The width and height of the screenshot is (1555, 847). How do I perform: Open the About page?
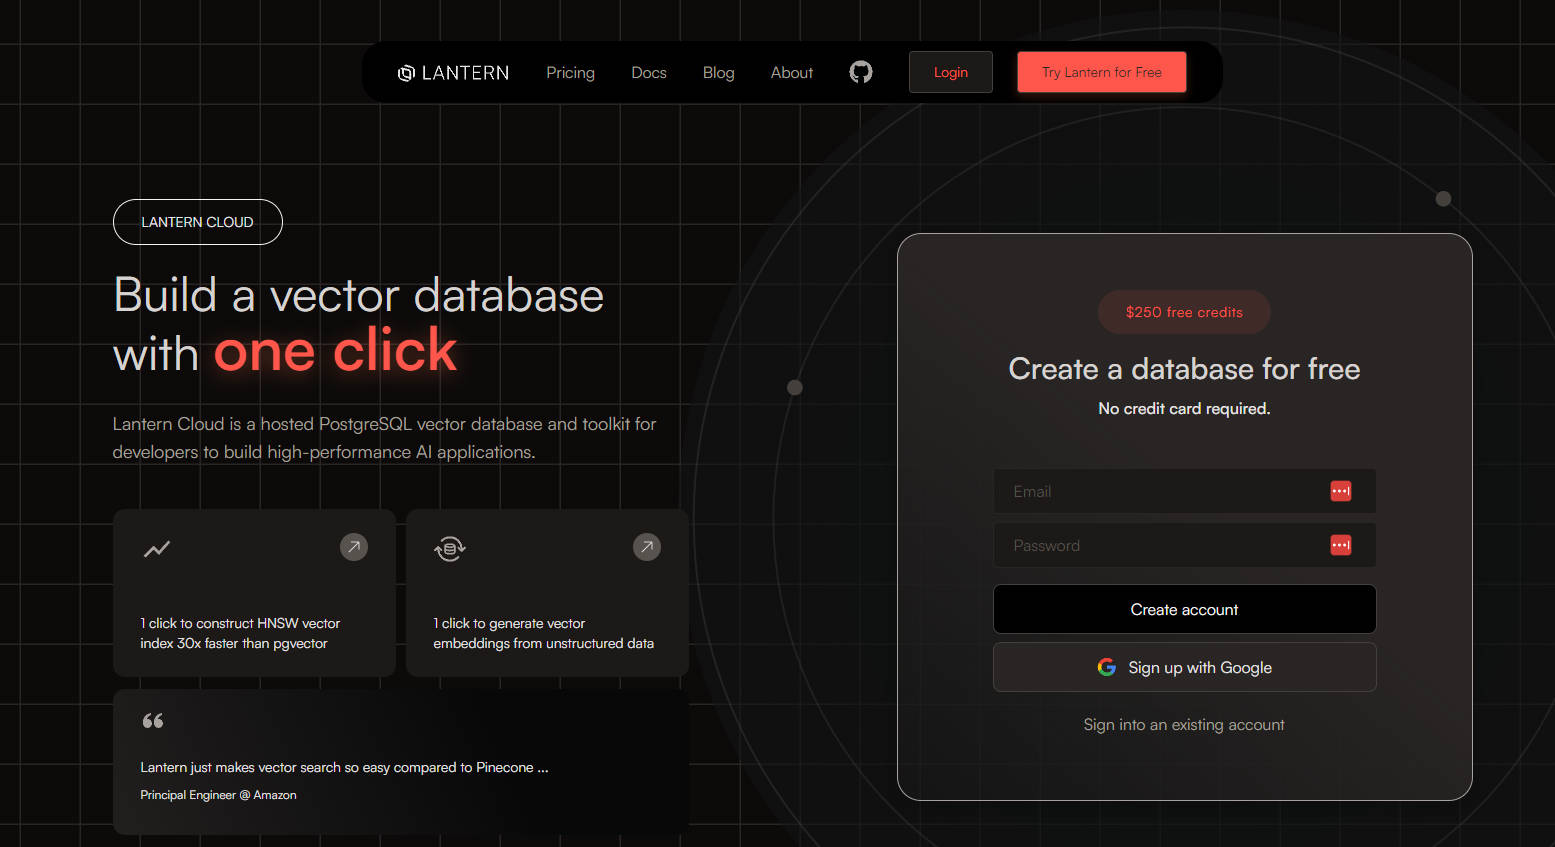tap(791, 73)
